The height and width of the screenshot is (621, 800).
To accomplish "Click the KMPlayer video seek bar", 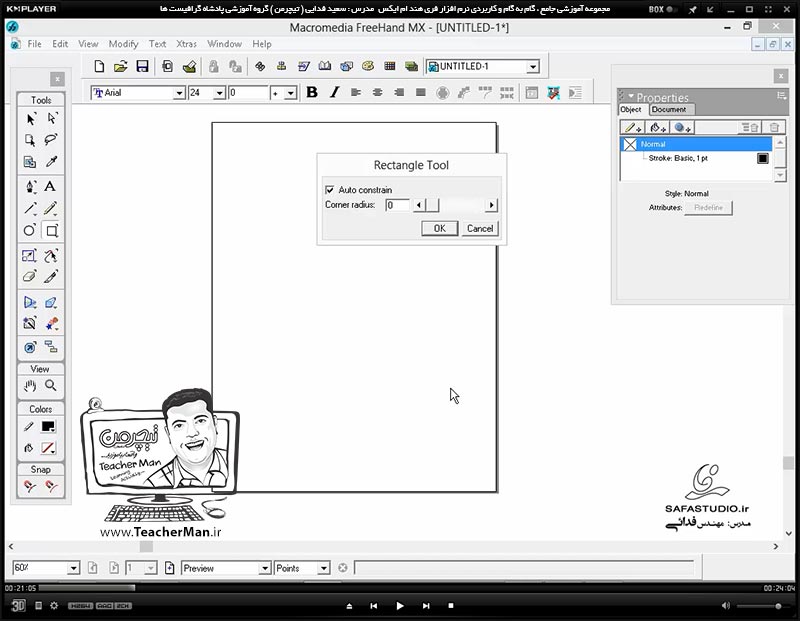I will [x=401, y=588].
